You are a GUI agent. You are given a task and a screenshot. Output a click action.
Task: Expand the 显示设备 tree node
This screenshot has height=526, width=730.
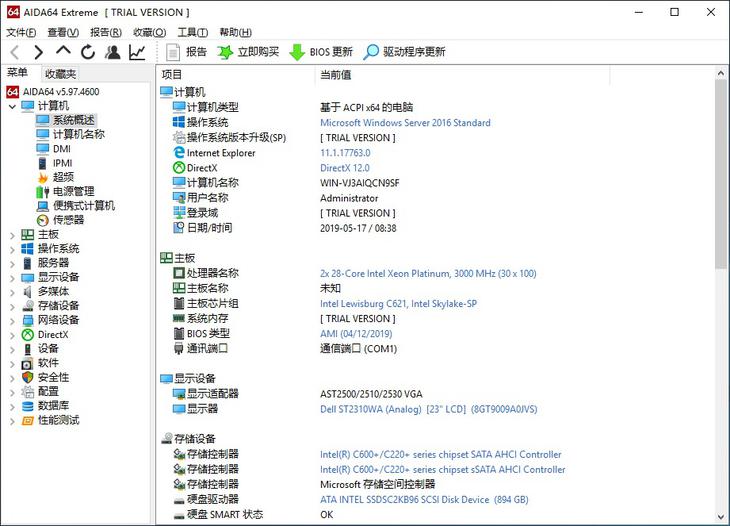[x=12, y=278]
